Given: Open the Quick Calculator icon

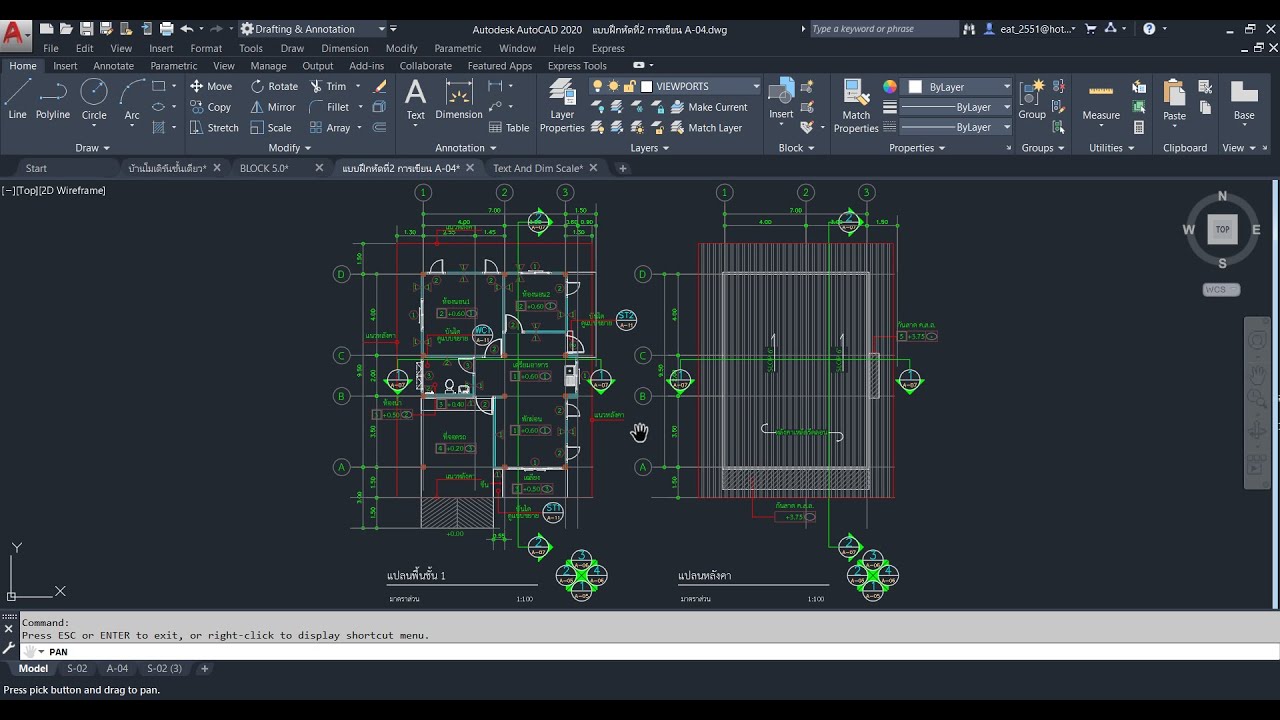Looking at the screenshot, I should tap(1140, 128).
